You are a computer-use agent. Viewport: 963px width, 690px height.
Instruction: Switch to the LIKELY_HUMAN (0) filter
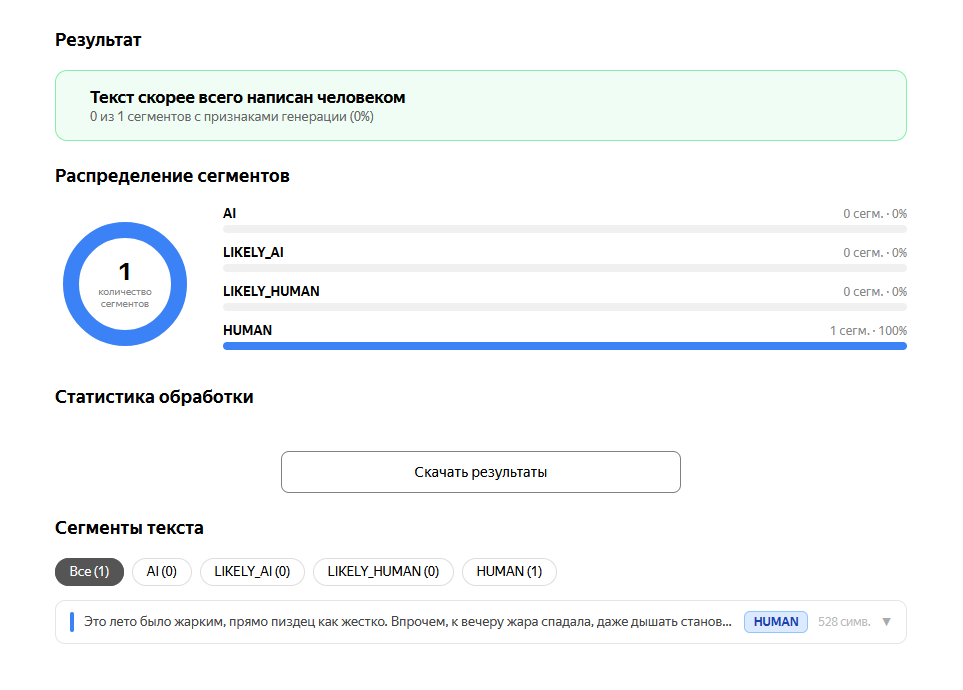[383, 571]
